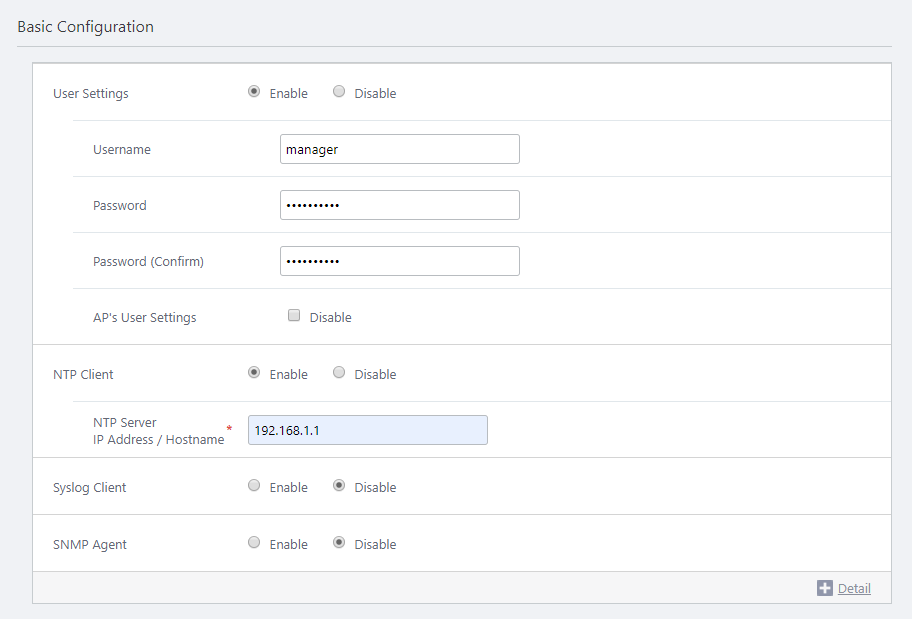Select Disable for SNMP Agent
Screen dimensions: 912x619
[339, 543]
